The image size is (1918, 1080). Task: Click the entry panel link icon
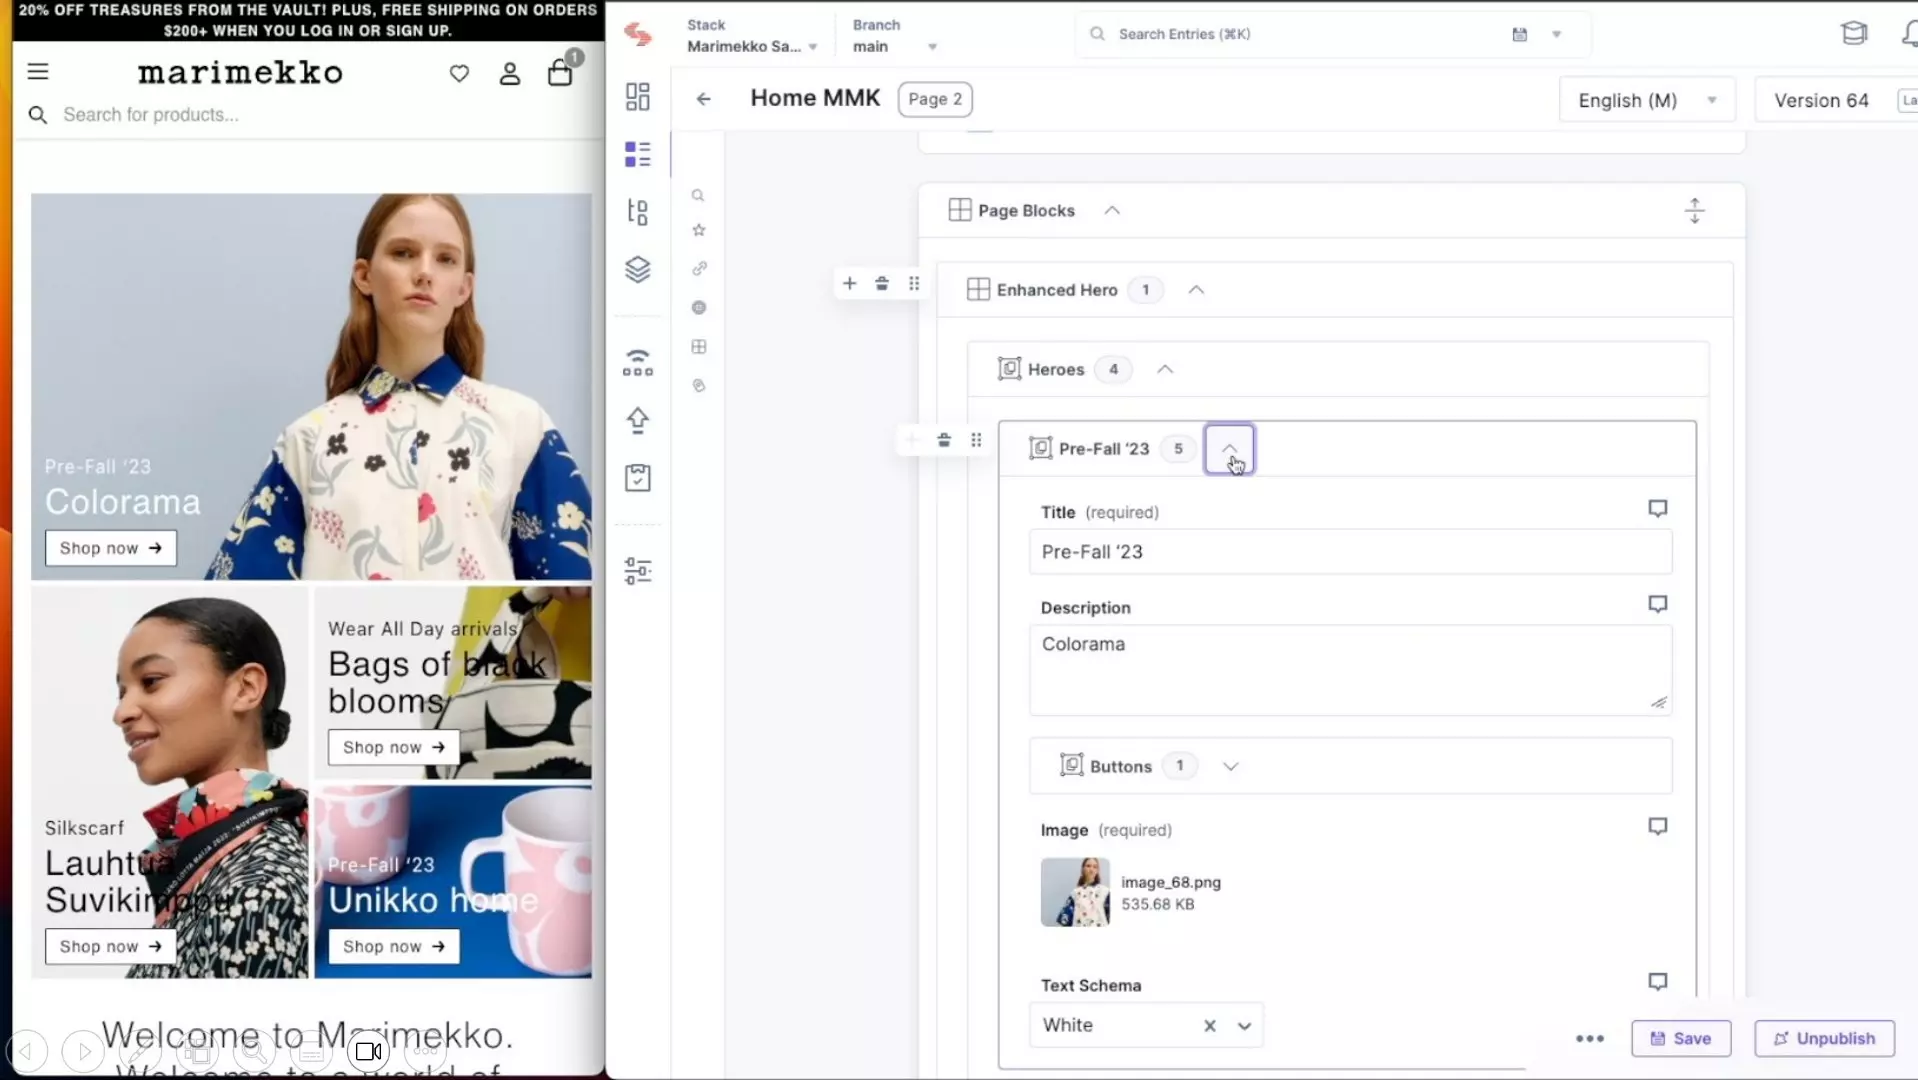point(699,269)
